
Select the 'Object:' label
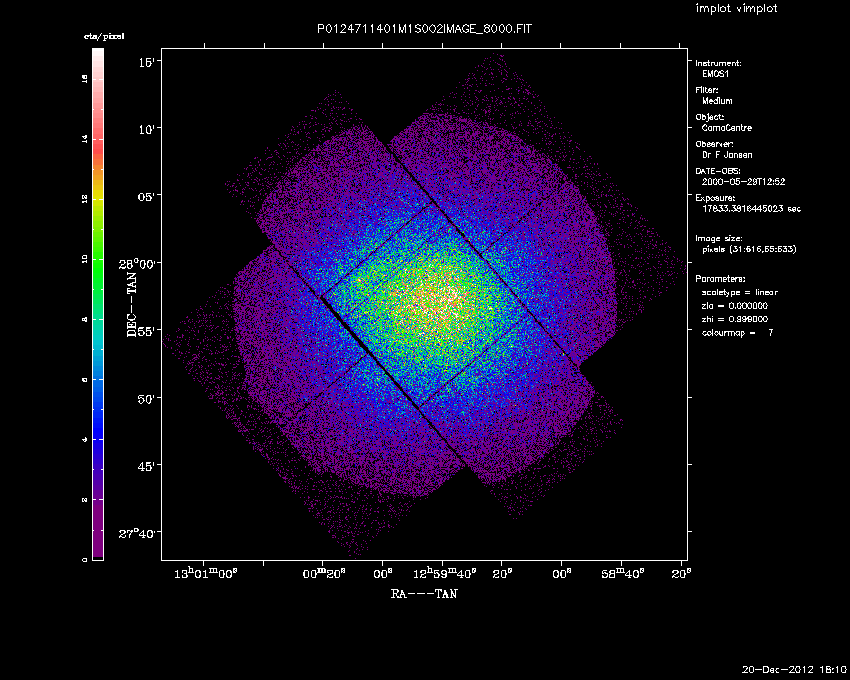[710, 117]
